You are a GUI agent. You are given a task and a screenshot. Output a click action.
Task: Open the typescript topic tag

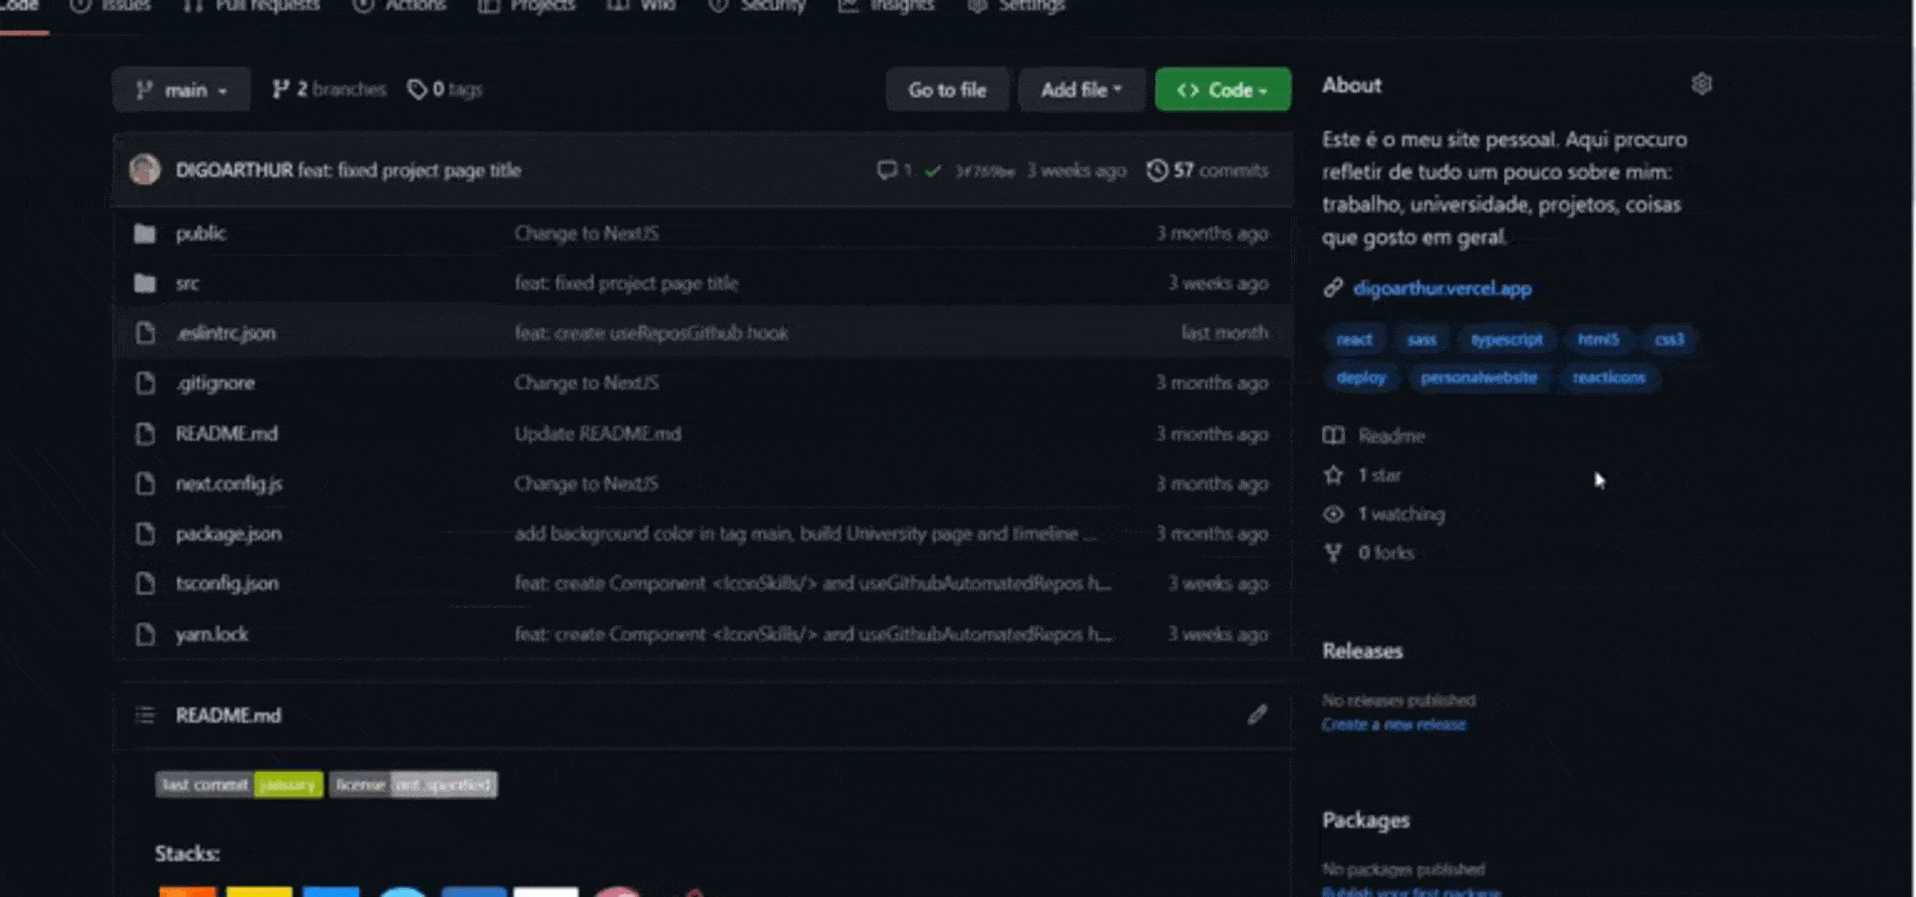click(1506, 339)
